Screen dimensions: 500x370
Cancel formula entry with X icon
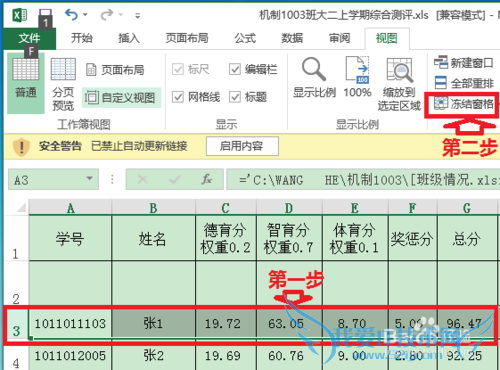click(x=143, y=180)
